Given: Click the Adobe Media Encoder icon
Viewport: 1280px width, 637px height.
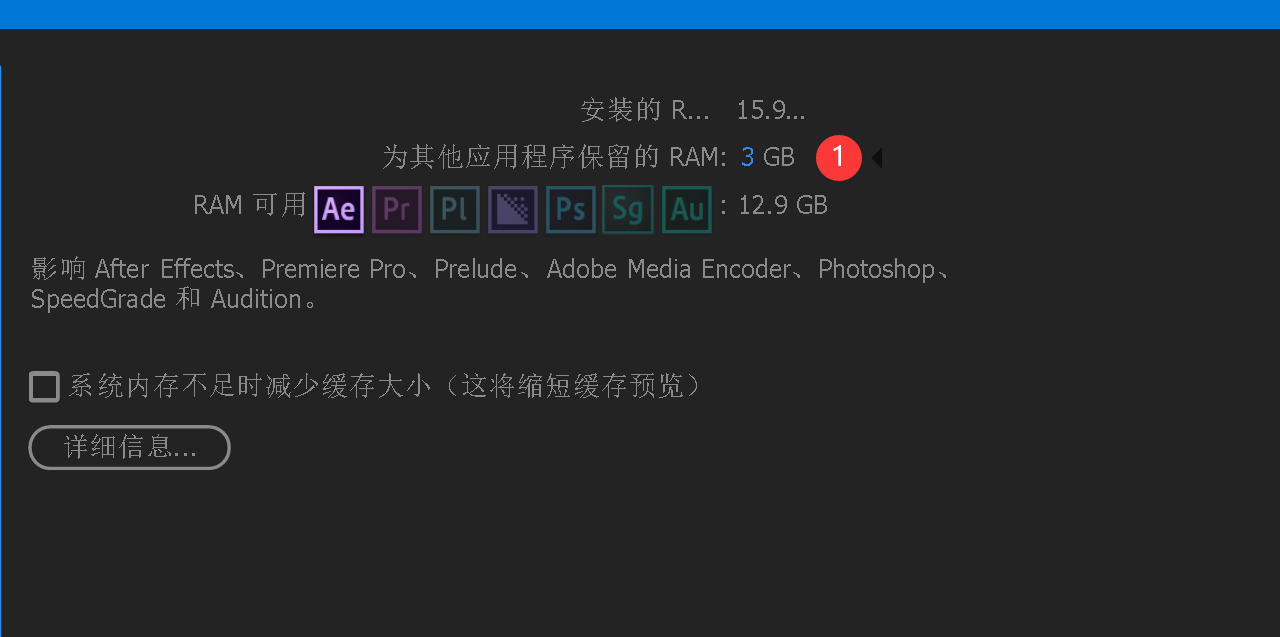Looking at the screenshot, I should click(513, 209).
